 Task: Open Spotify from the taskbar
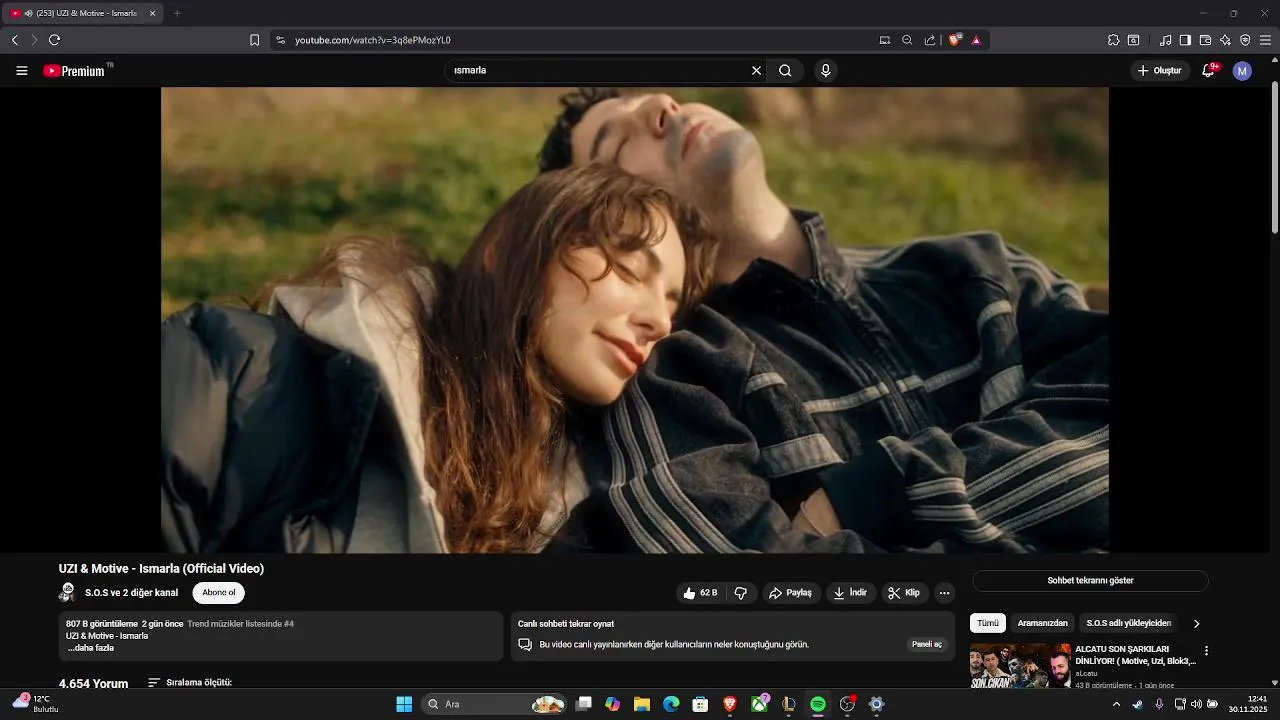(818, 704)
